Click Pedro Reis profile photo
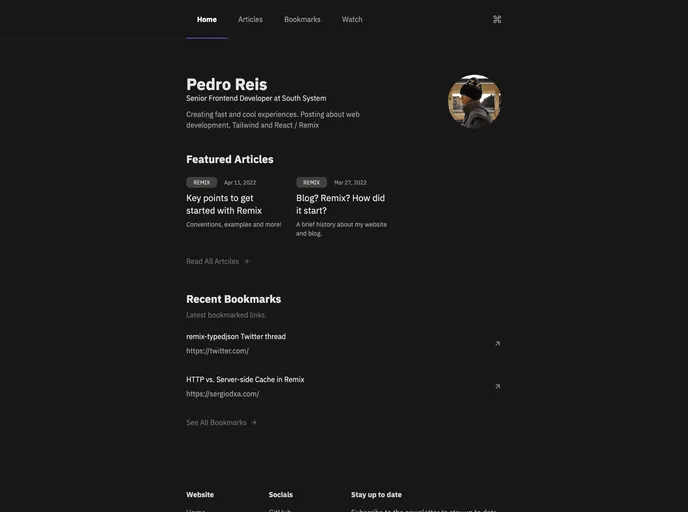 pos(474,101)
